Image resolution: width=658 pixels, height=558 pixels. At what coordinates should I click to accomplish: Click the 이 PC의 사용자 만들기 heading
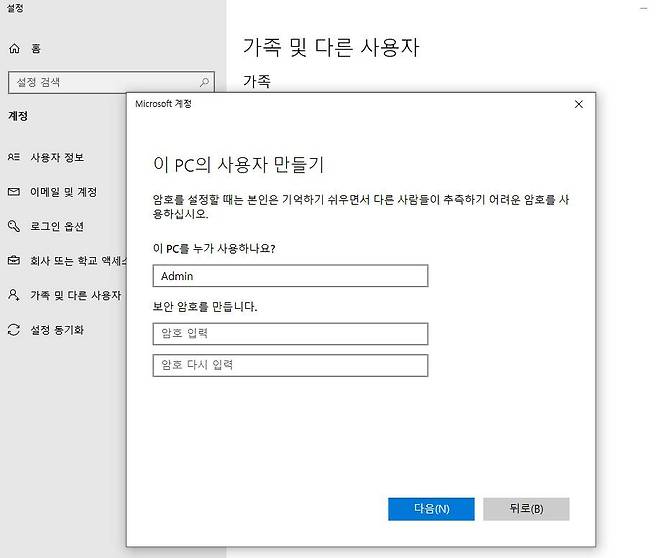coord(239,164)
